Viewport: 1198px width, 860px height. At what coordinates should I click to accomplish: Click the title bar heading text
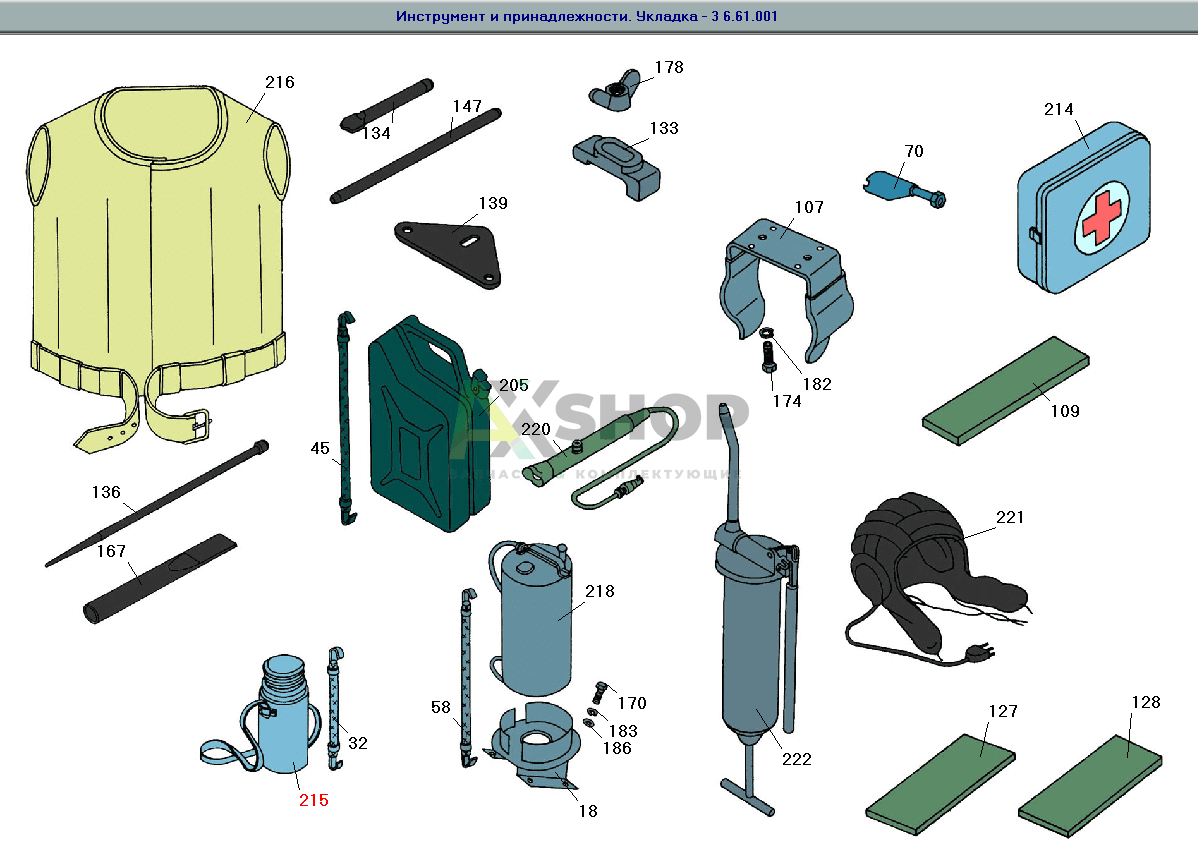[x=587, y=17]
